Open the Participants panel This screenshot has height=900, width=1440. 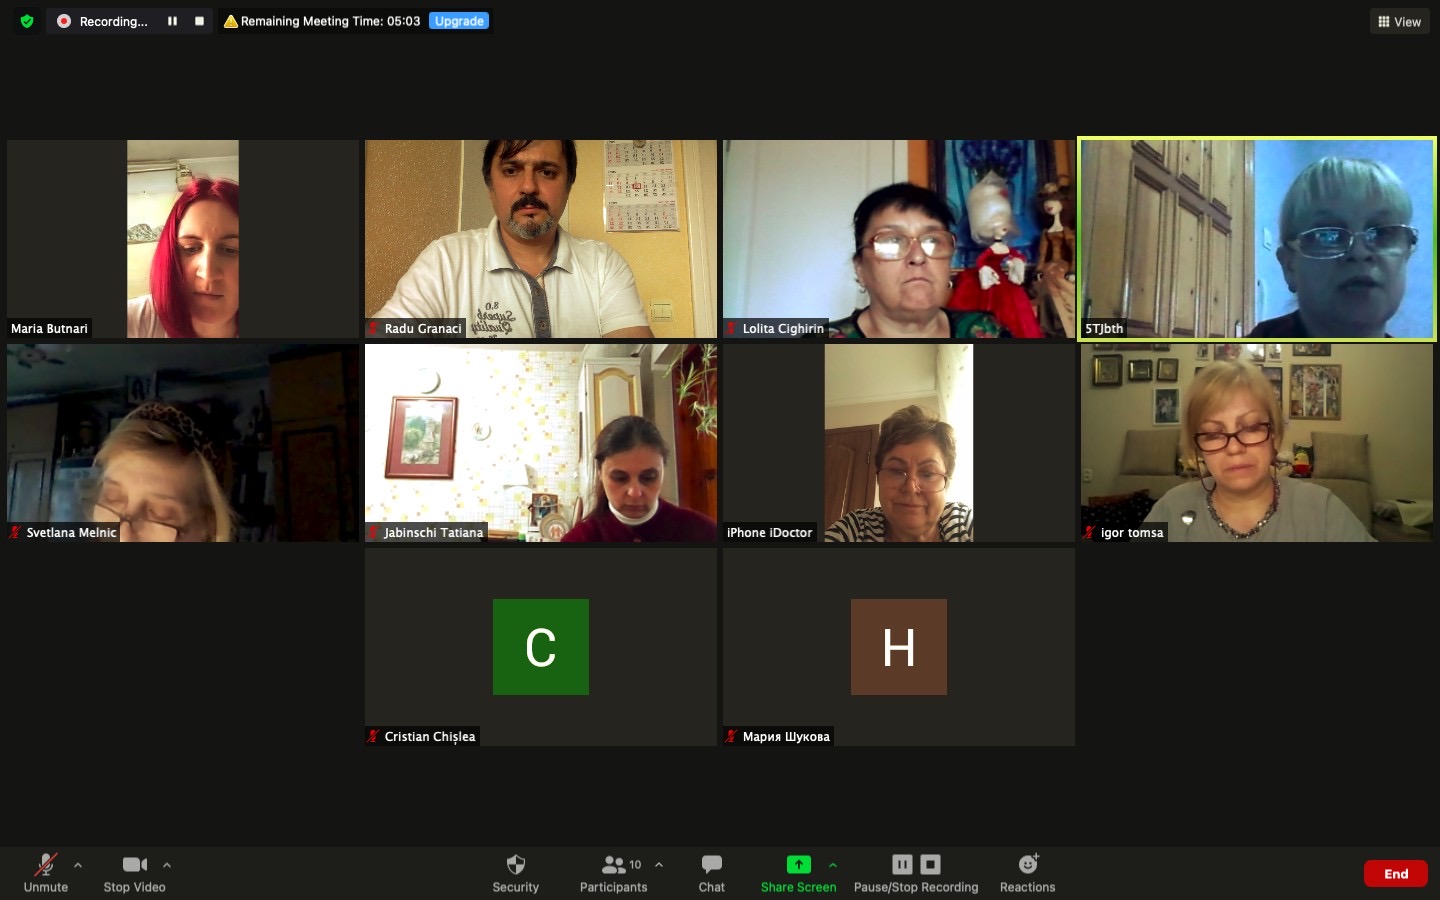[614, 865]
